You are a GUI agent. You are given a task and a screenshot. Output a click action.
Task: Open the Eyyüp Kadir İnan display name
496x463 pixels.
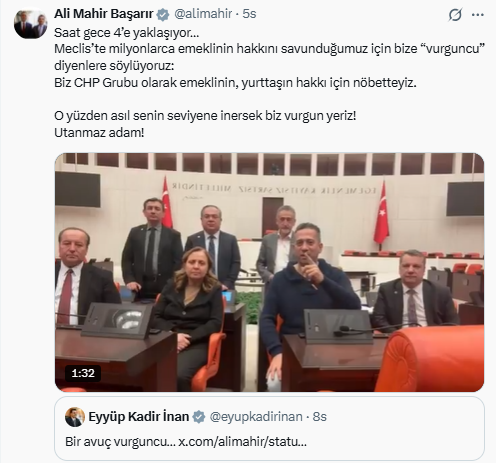139,417
